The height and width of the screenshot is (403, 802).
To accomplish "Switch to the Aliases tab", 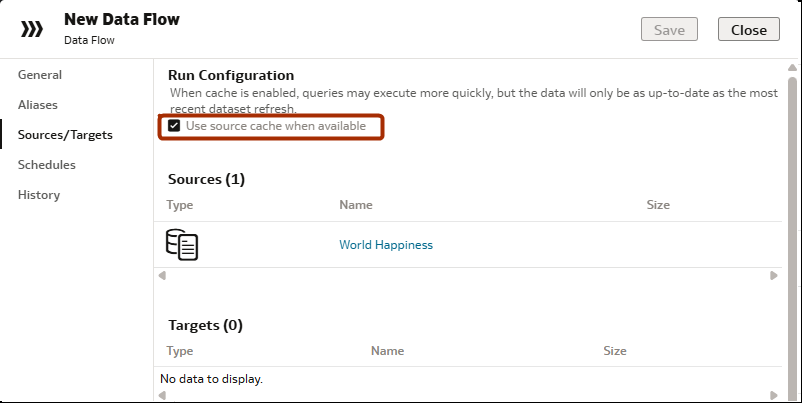I will click(38, 105).
